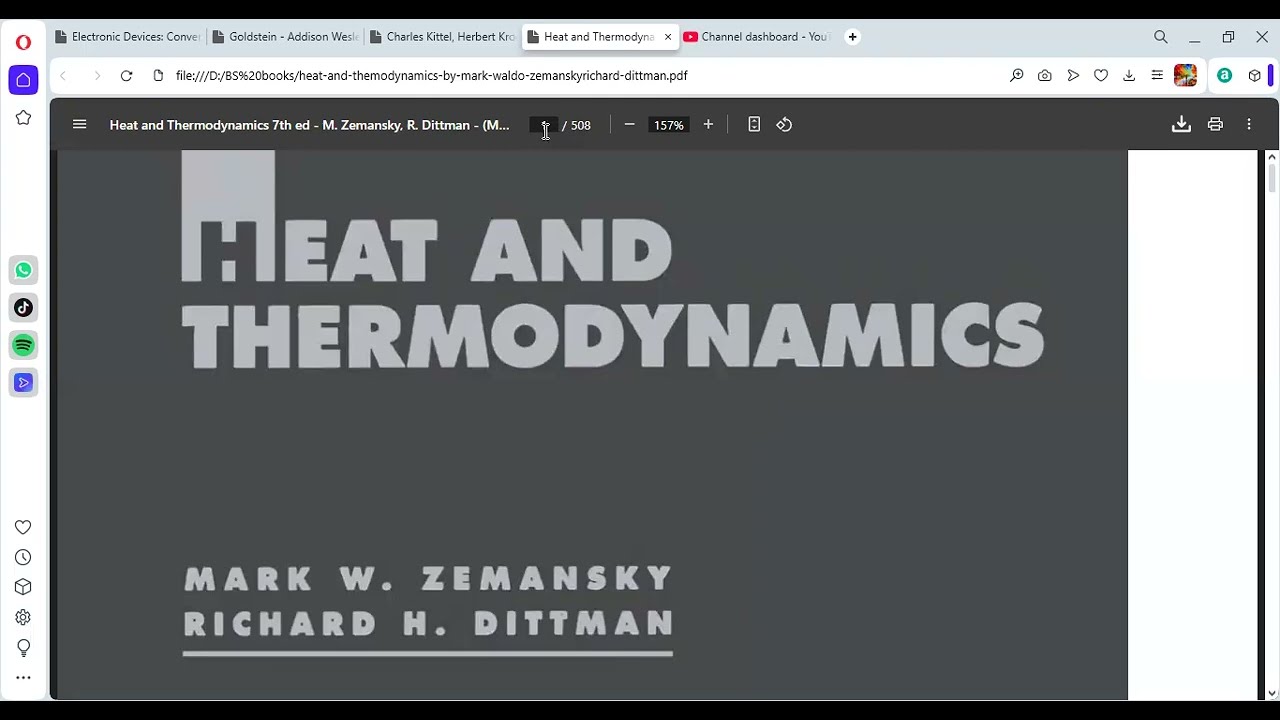
Task: Open browser downloads arrow in address bar
Action: [1129, 76]
